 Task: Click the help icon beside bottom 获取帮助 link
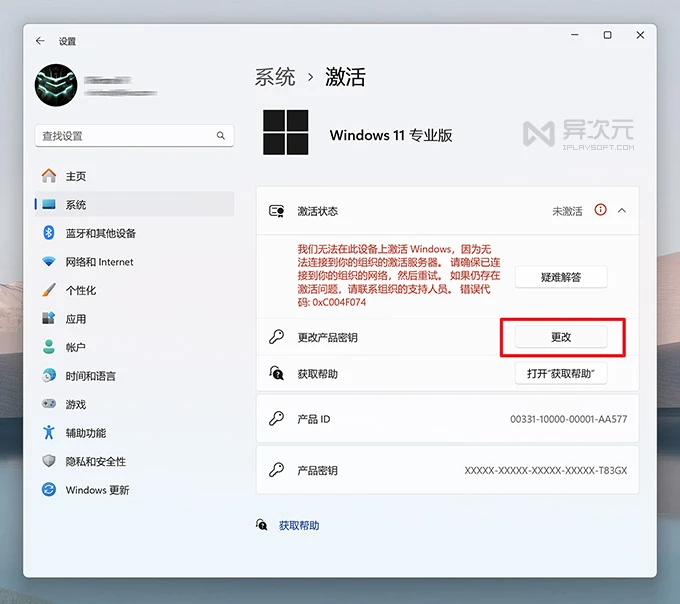click(x=262, y=525)
